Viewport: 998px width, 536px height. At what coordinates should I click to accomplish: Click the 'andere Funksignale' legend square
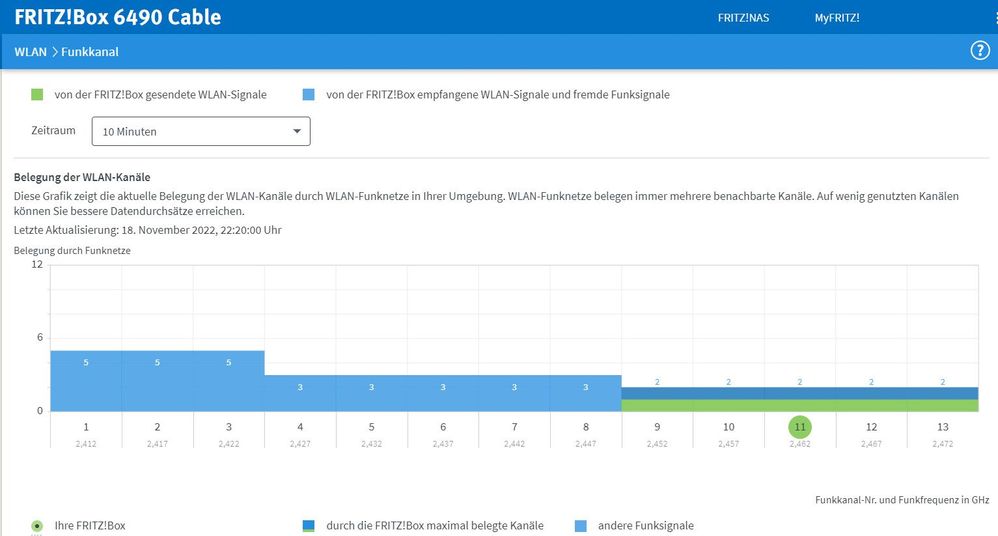pyautogui.click(x=581, y=525)
